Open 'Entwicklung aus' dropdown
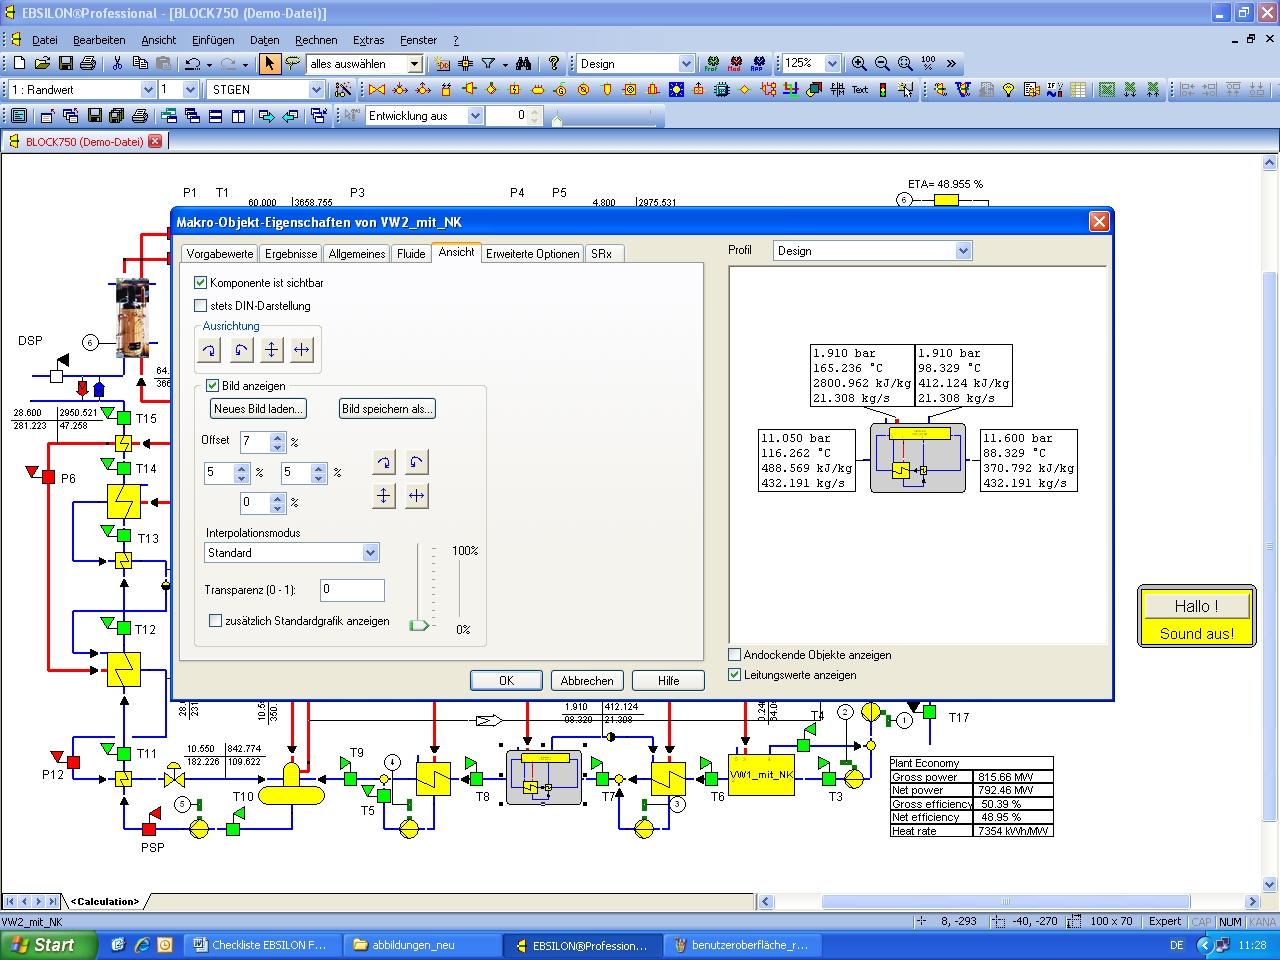Viewport: 1280px width, 960px height. 475,116
